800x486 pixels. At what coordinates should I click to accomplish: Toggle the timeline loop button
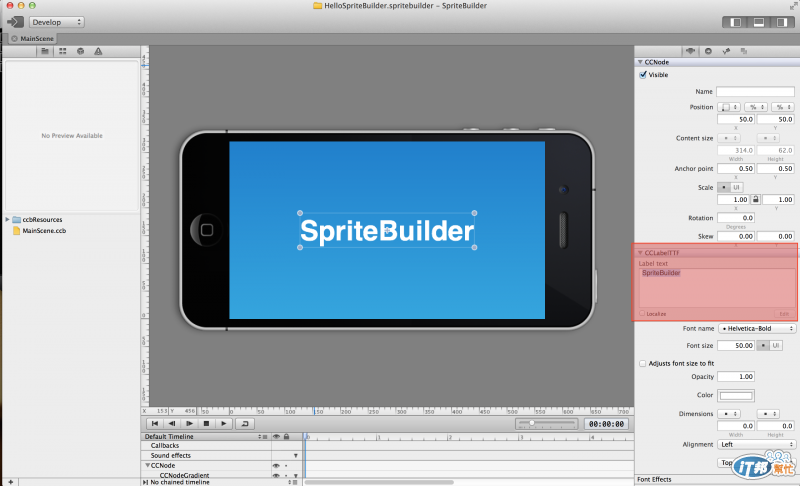coord(245,423)
